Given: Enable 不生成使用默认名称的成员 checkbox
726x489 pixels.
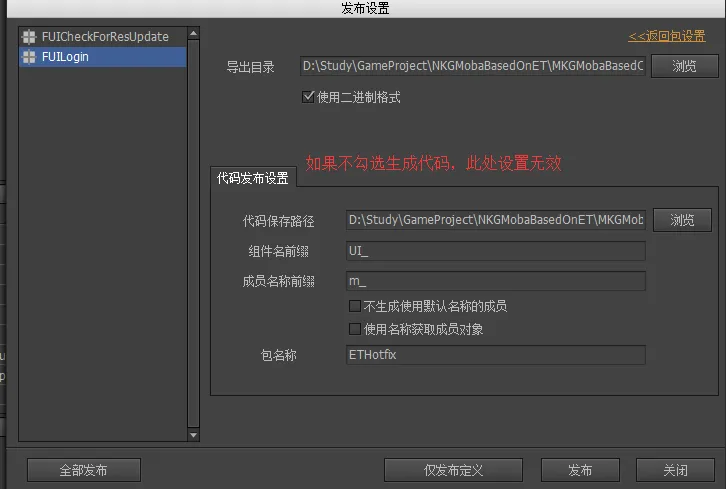Looking at the screenshot, I should [x=355, y=306].
